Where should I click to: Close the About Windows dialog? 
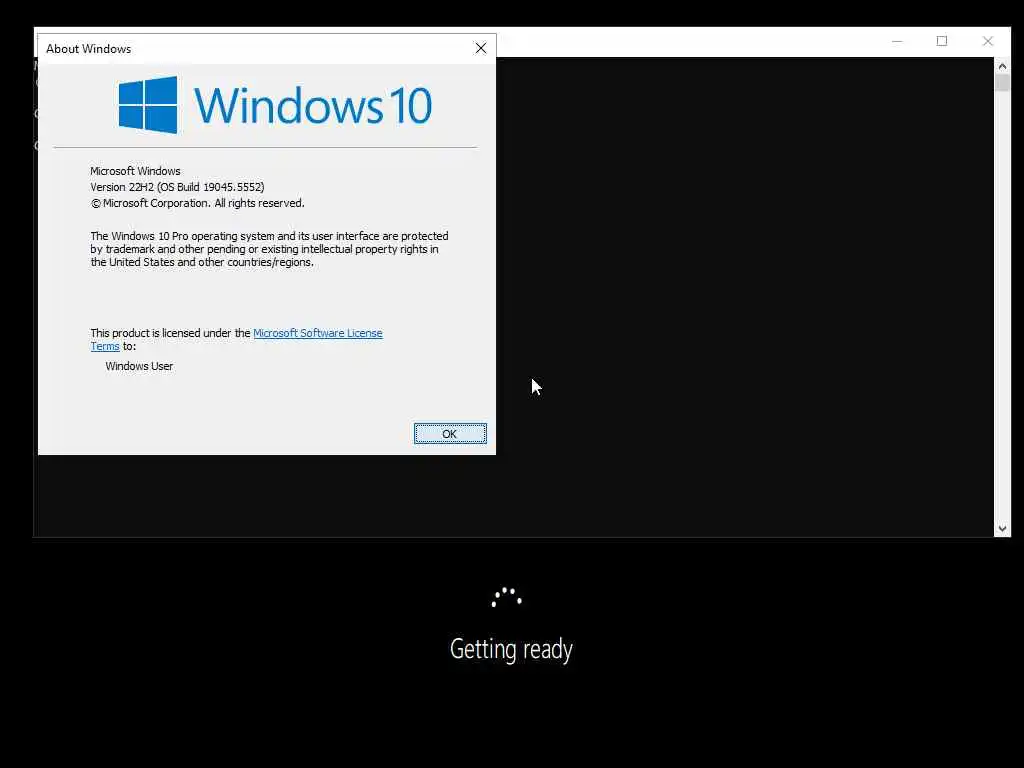point(481,48)
